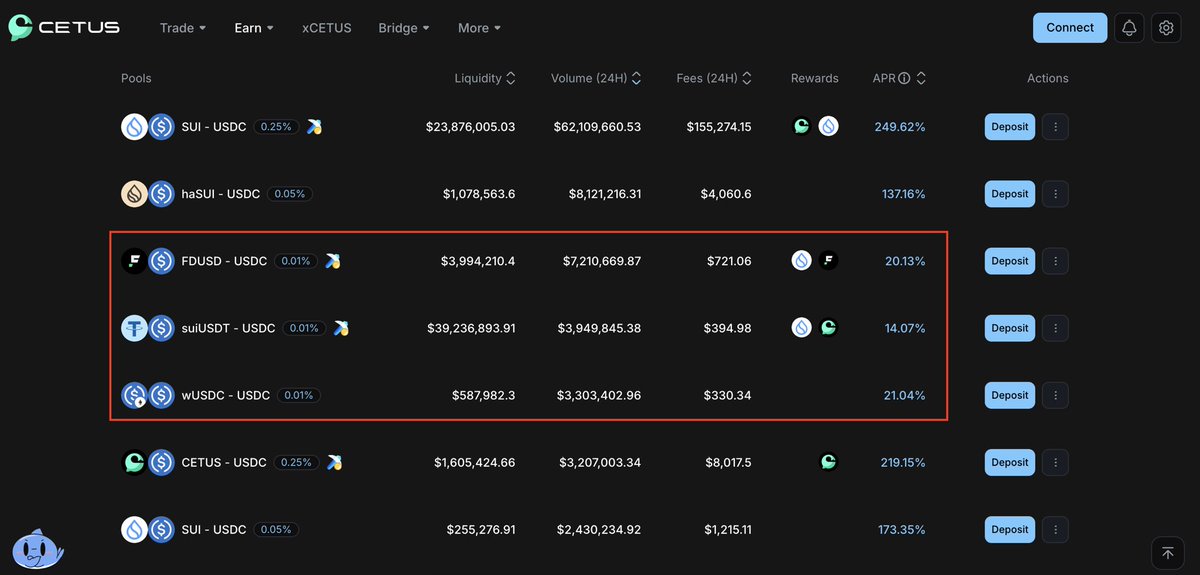Deposit into the haSUI - USDC pool
The width and height of the screenshot is (1200, 575).
(1010, 194)
